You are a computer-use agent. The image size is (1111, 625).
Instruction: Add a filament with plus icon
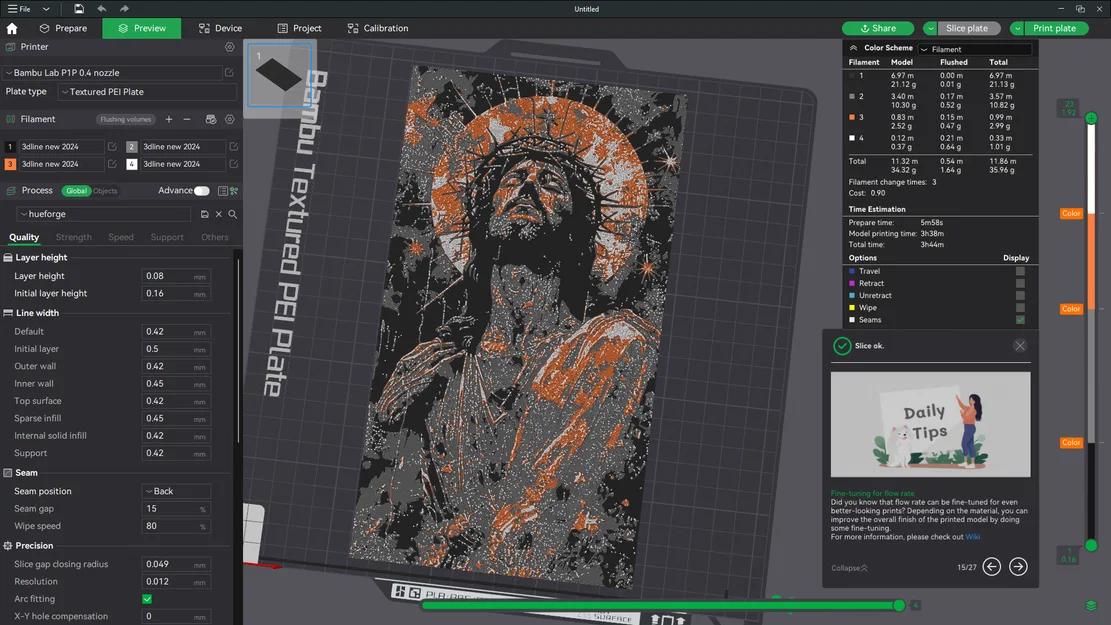[x=169, y=119]
